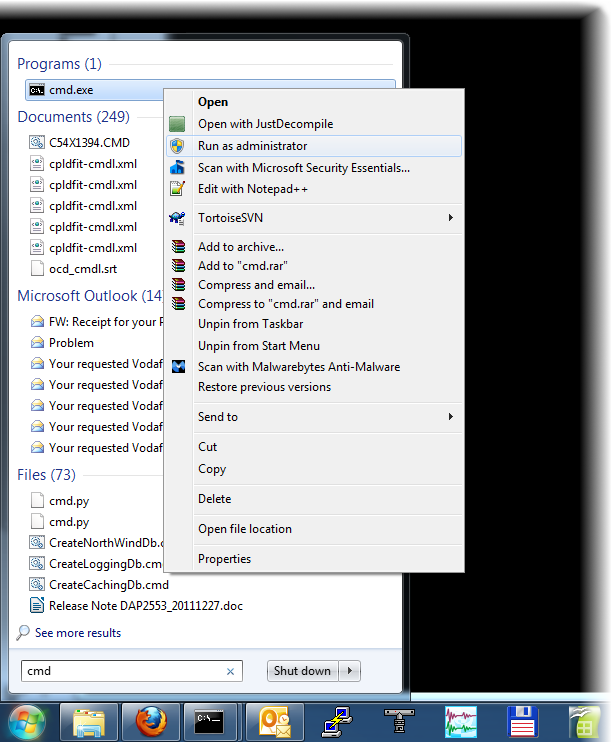Choose Cut in the context menu
The image size is (612, 742).
(314, 447)
